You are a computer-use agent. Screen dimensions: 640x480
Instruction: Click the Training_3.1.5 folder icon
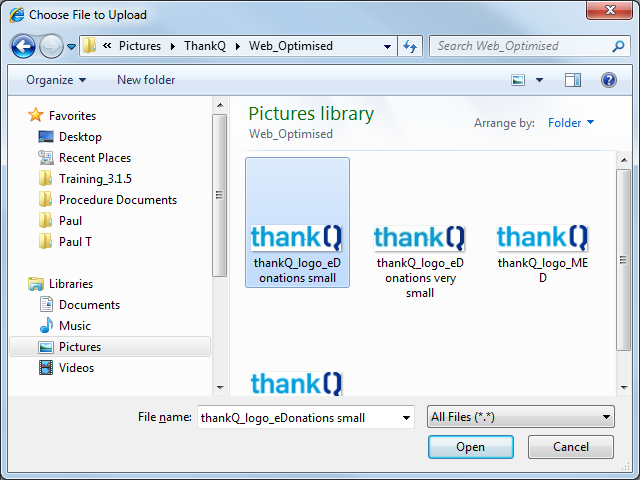(x=45, y=178)
